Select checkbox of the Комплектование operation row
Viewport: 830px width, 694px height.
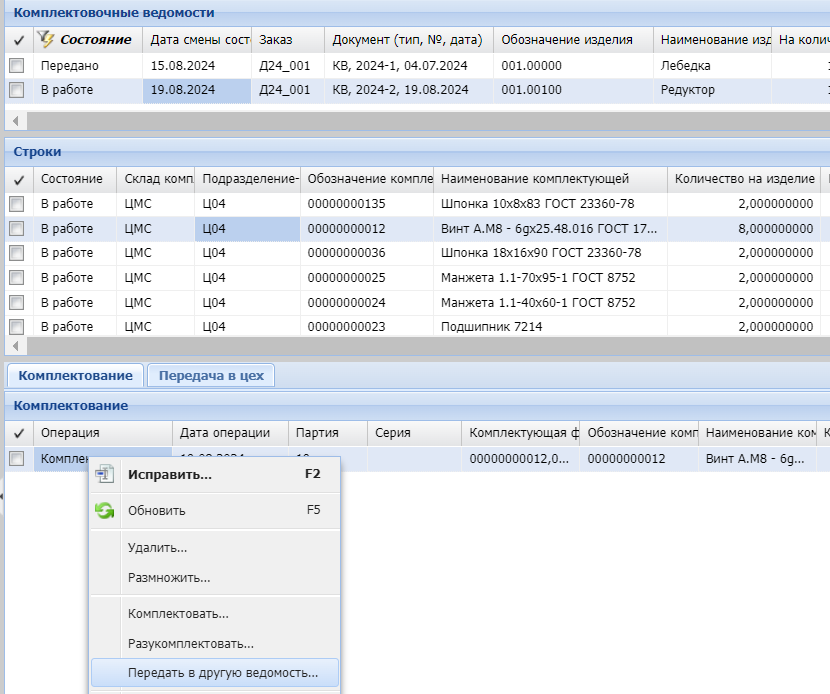[x=17, y=459]
